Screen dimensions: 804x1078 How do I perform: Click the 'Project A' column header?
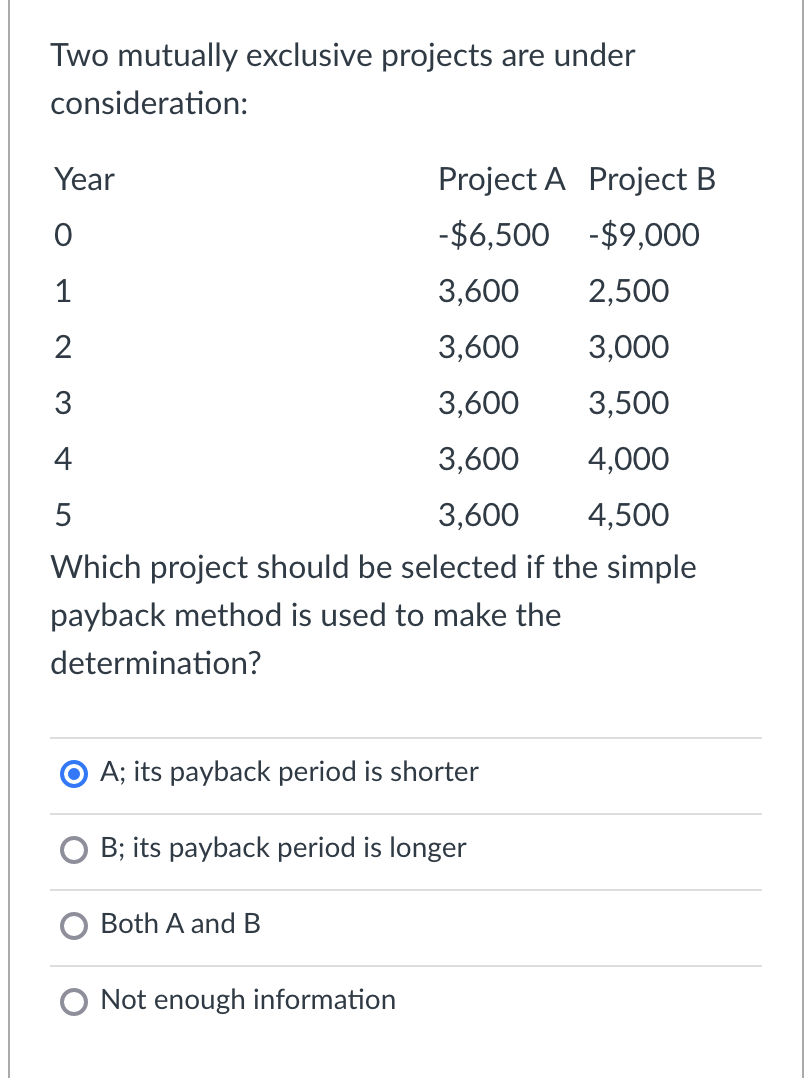coord(503,180)
